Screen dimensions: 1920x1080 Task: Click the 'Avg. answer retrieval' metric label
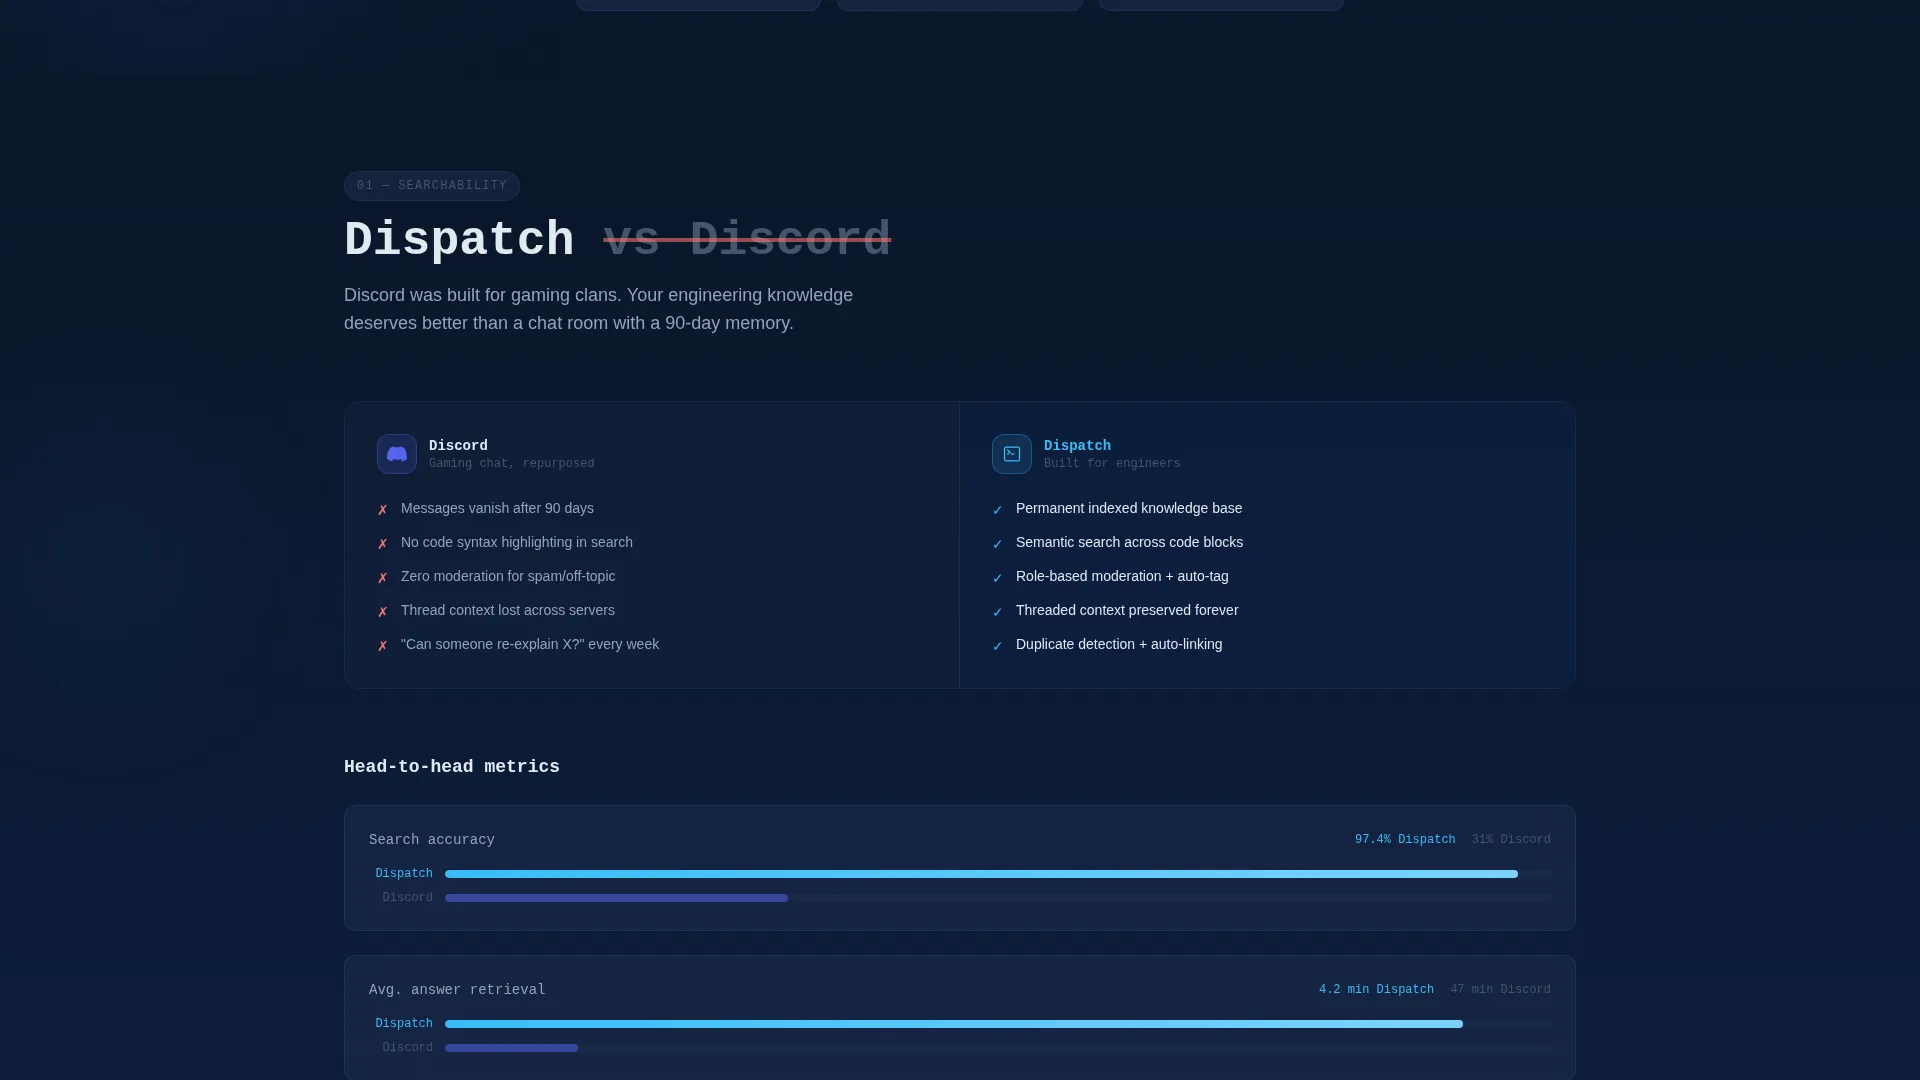pyautogui.click(x=457, y=990)
